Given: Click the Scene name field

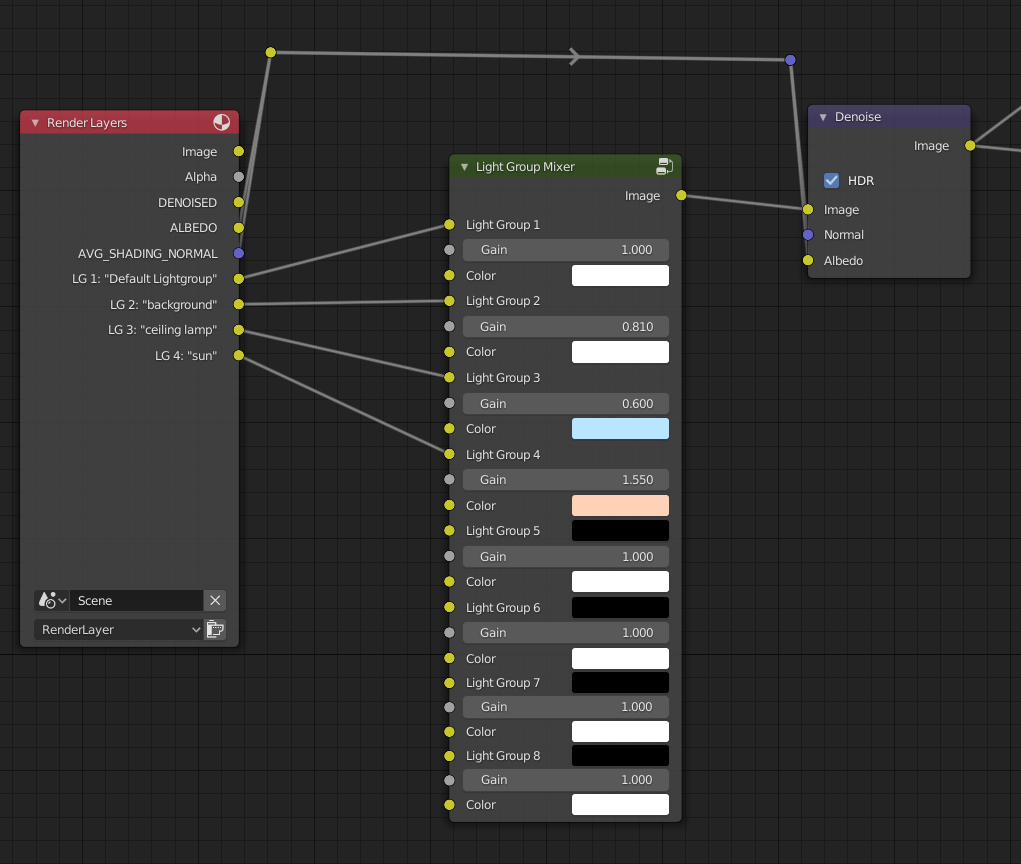Looking at the screenshot, I should (135, 600).
